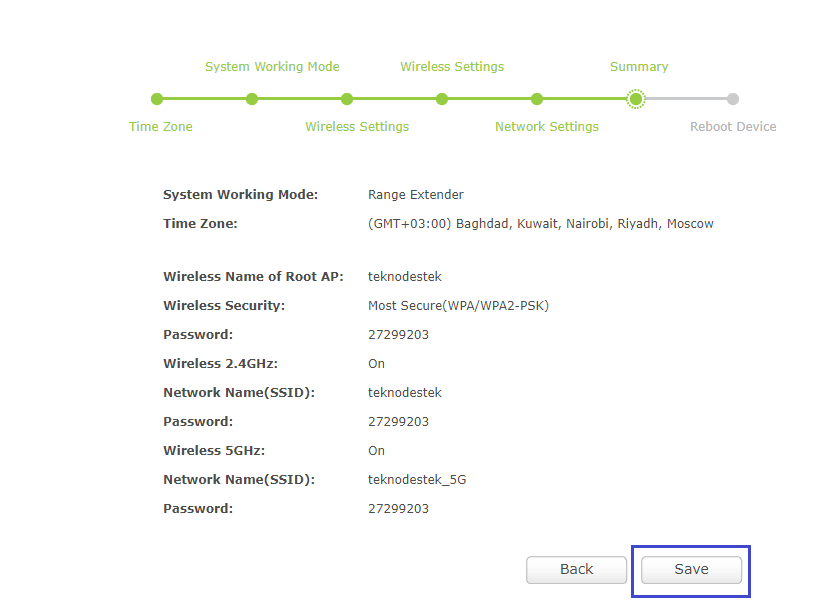
Task: Select the password value under teknodestek_5G
Action: pos(399,509)
